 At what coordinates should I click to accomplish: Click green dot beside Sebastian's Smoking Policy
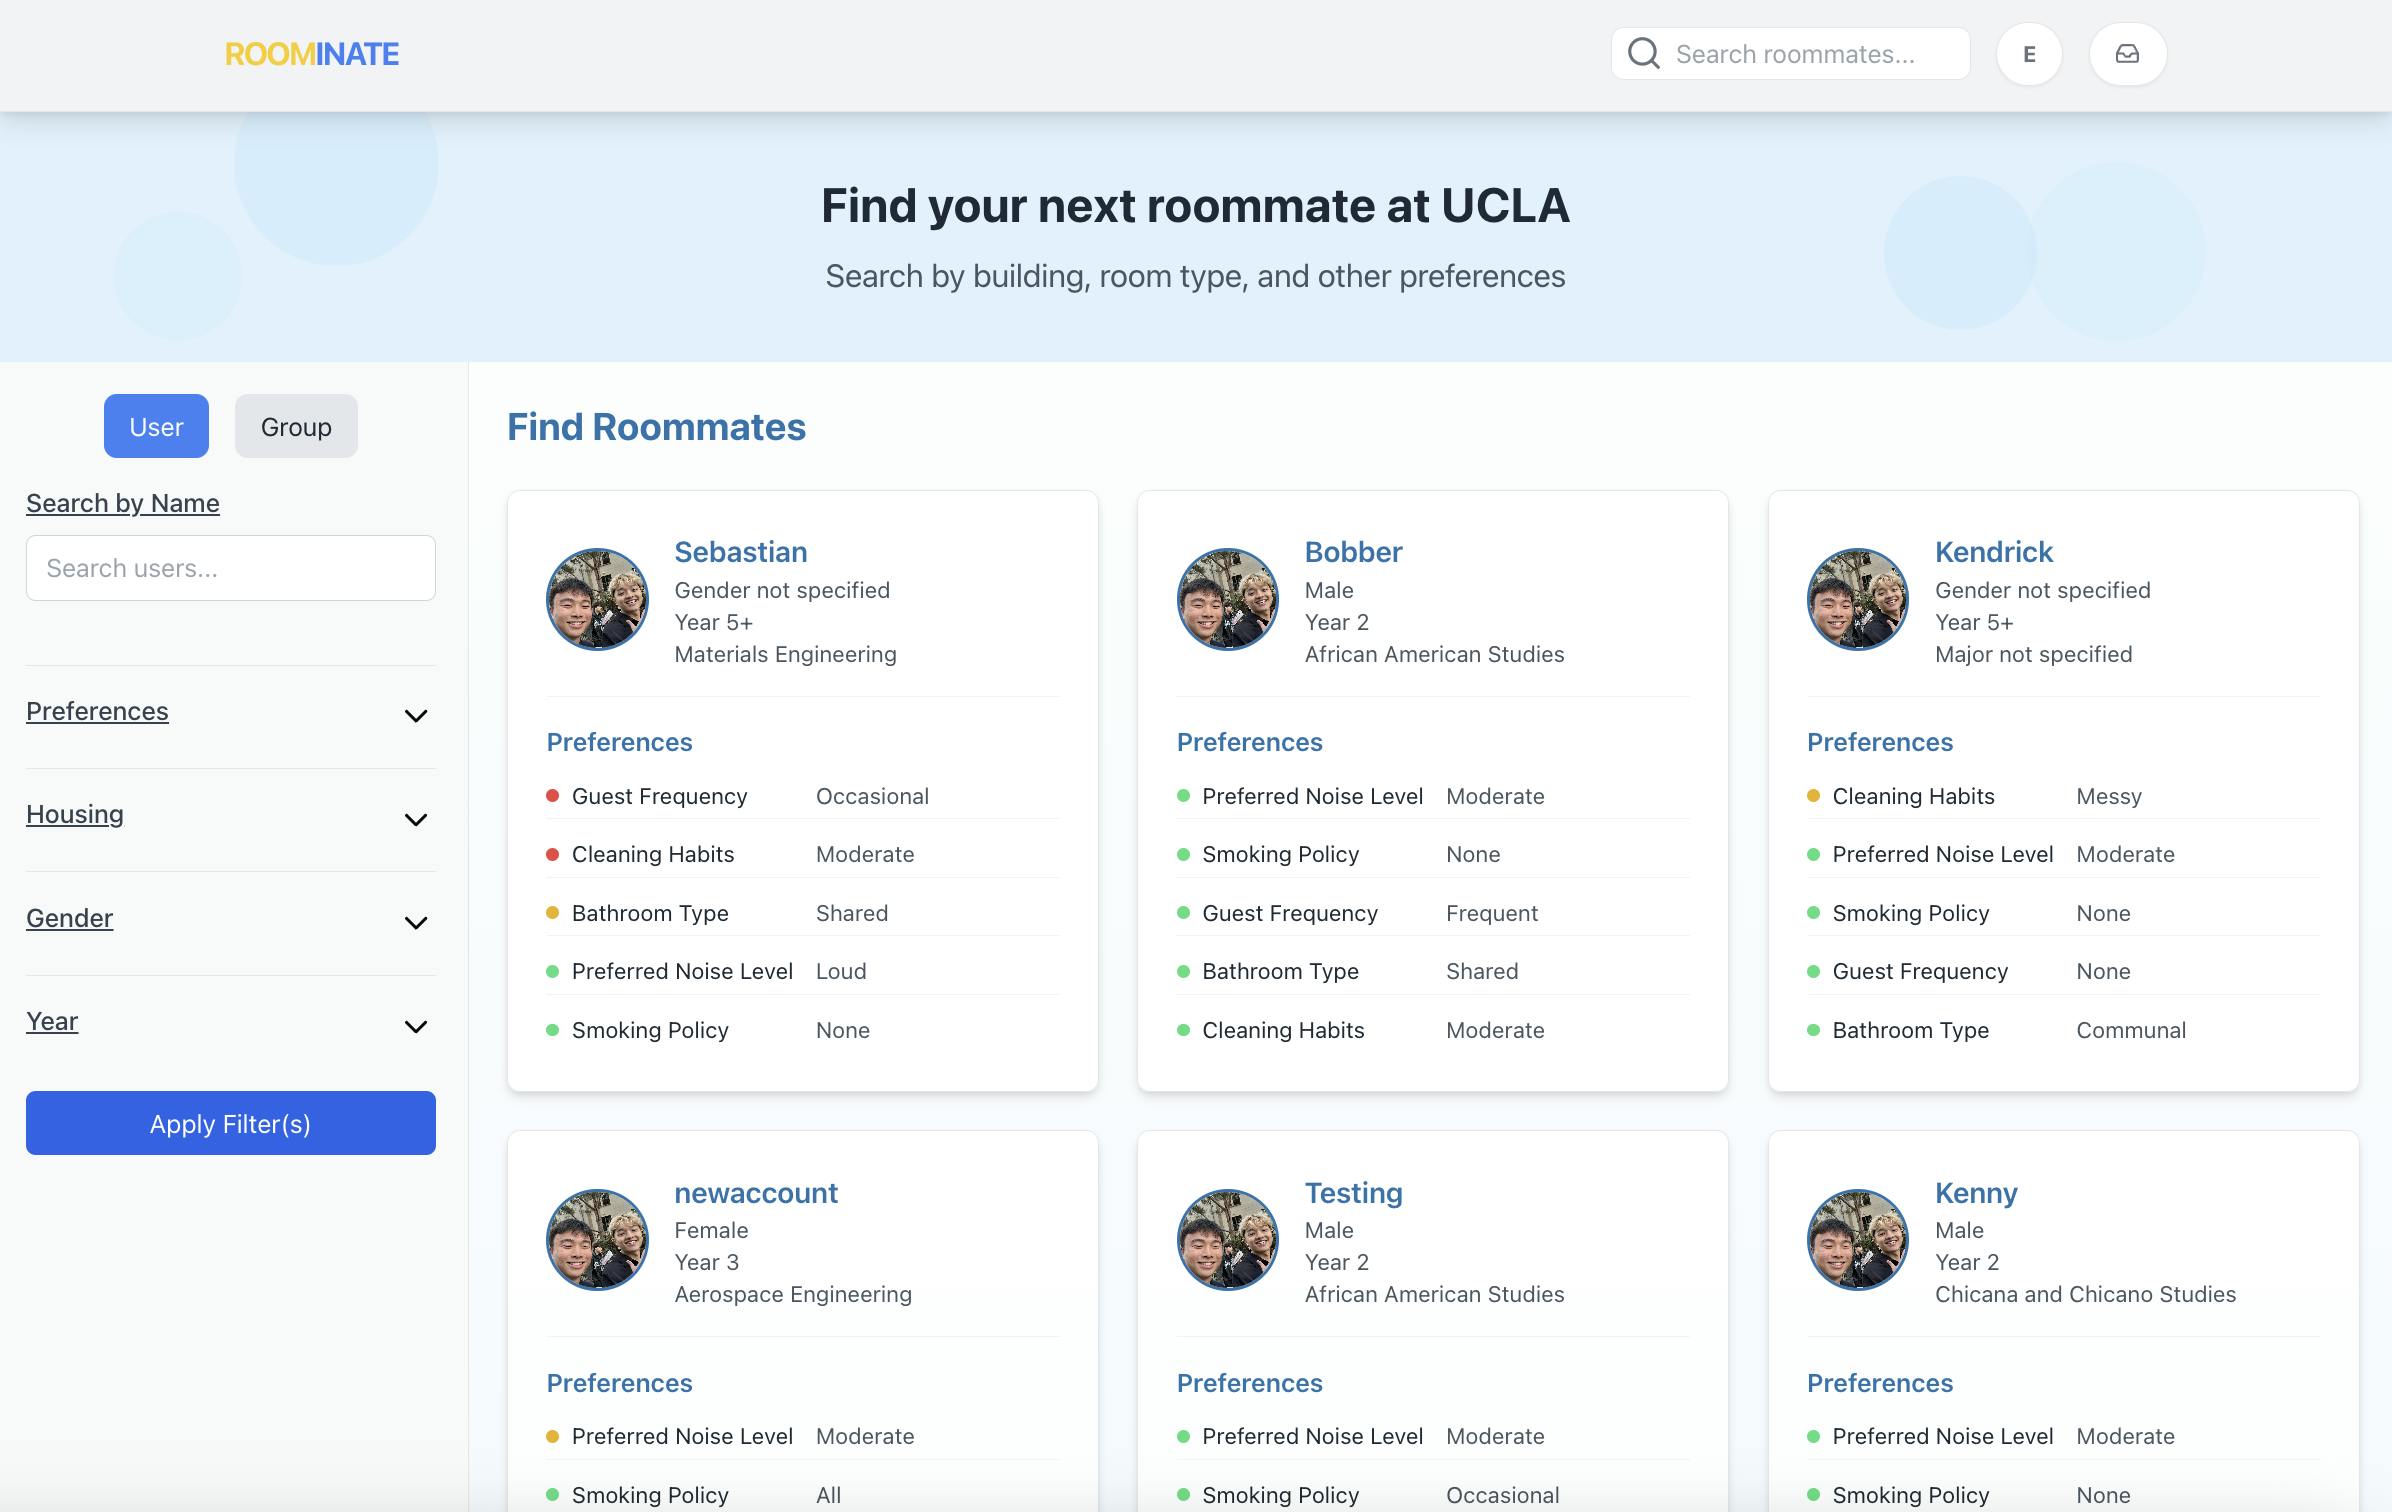coord(552,1030)
